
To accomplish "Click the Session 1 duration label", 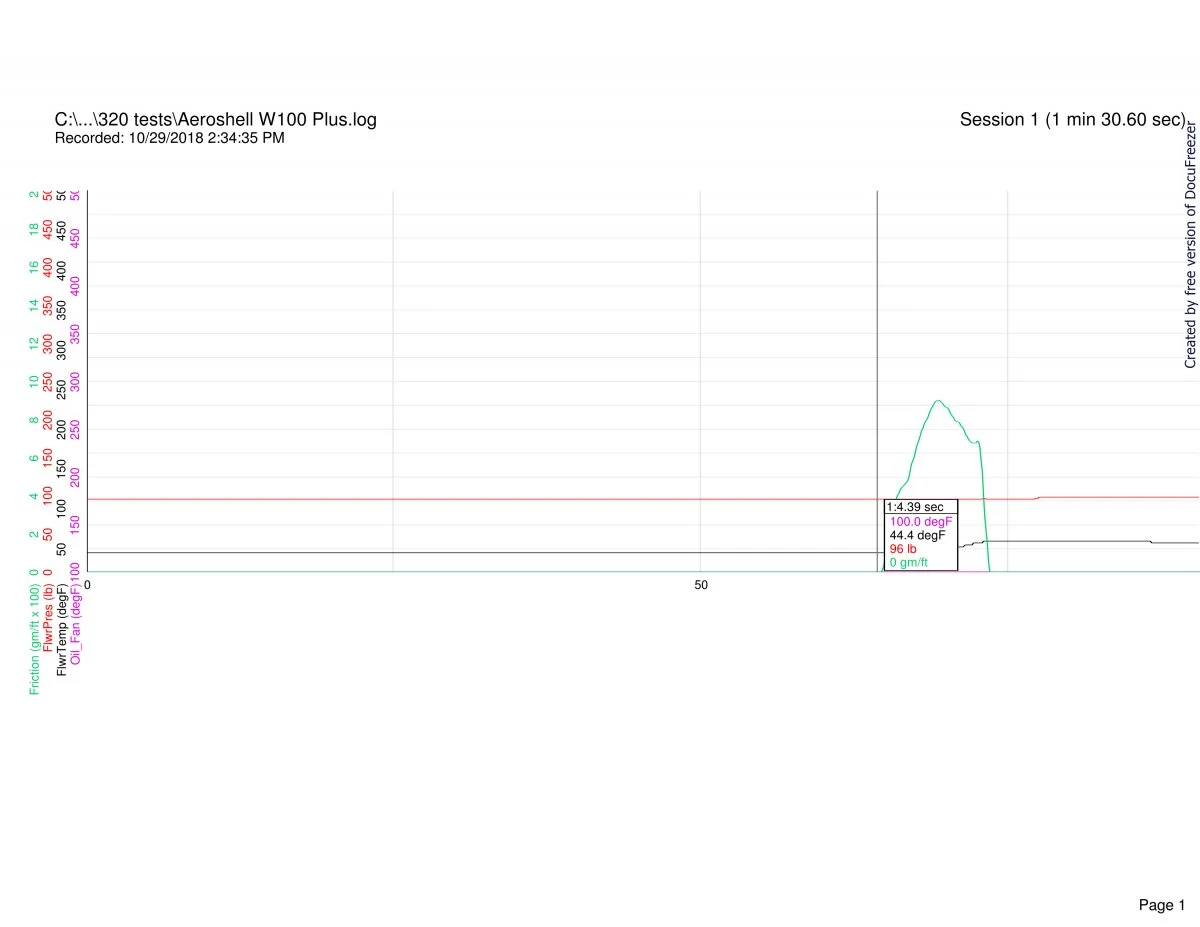I will coord(1072,120).
